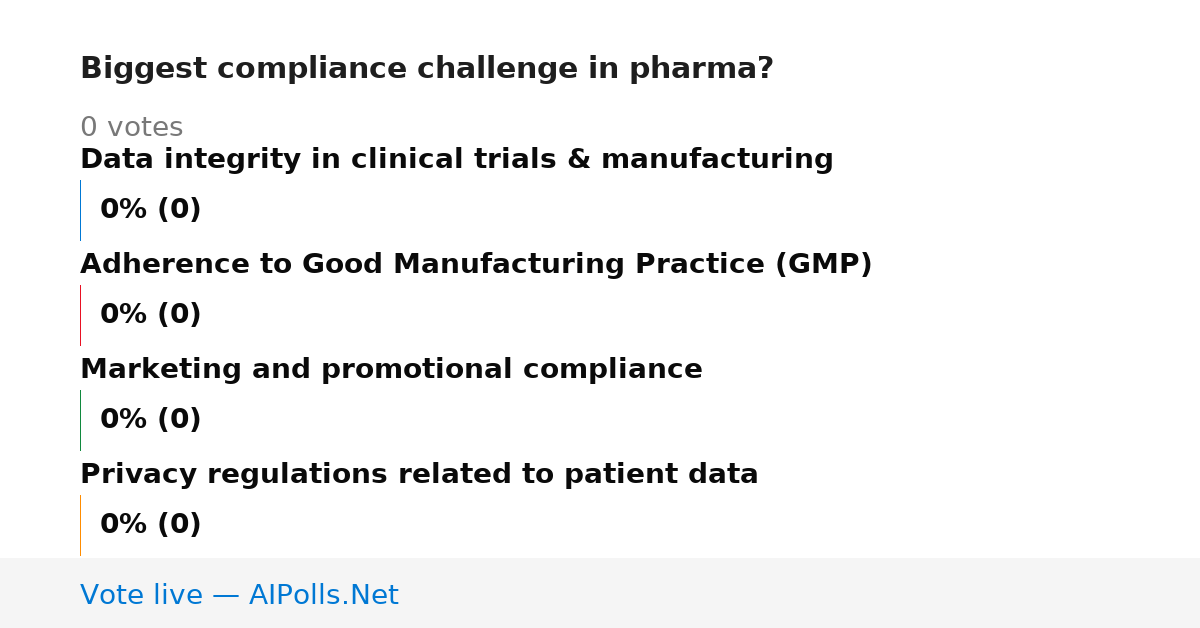Choose Adherence to Good Manufacturing Practice option

coord(476,265)
